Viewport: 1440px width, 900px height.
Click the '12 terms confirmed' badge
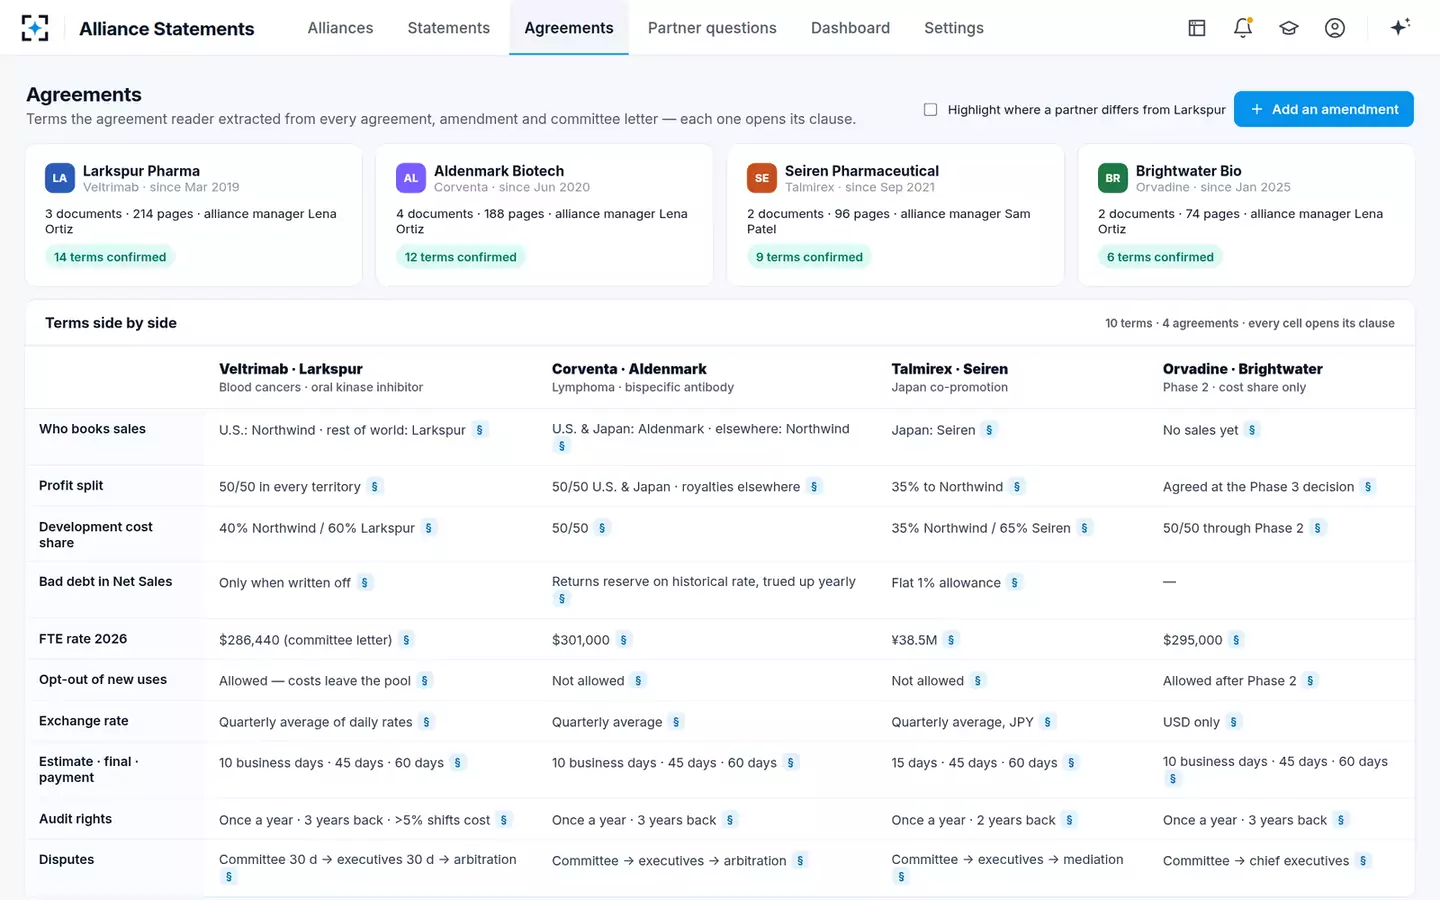(461, 257)
